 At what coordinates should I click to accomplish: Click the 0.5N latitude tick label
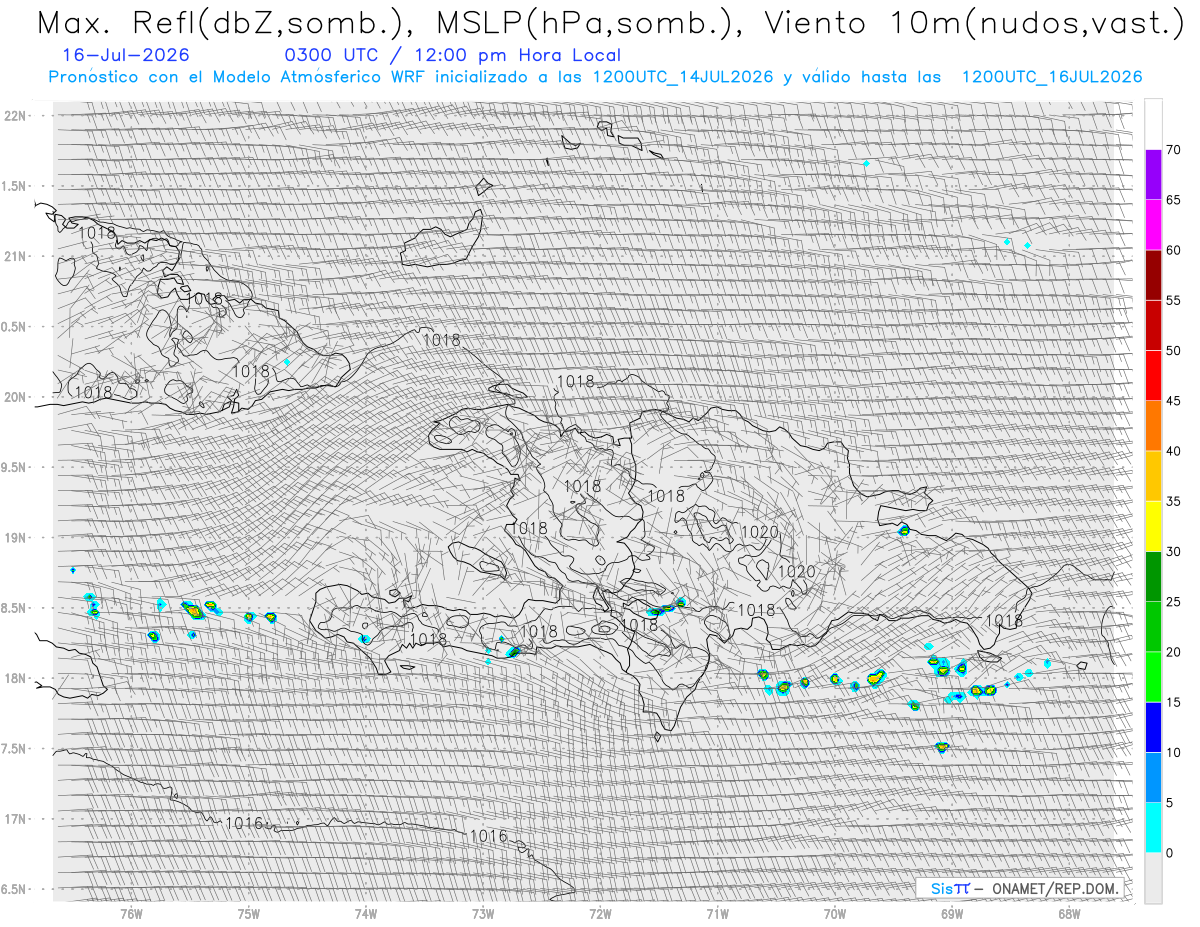click(15, 327)
